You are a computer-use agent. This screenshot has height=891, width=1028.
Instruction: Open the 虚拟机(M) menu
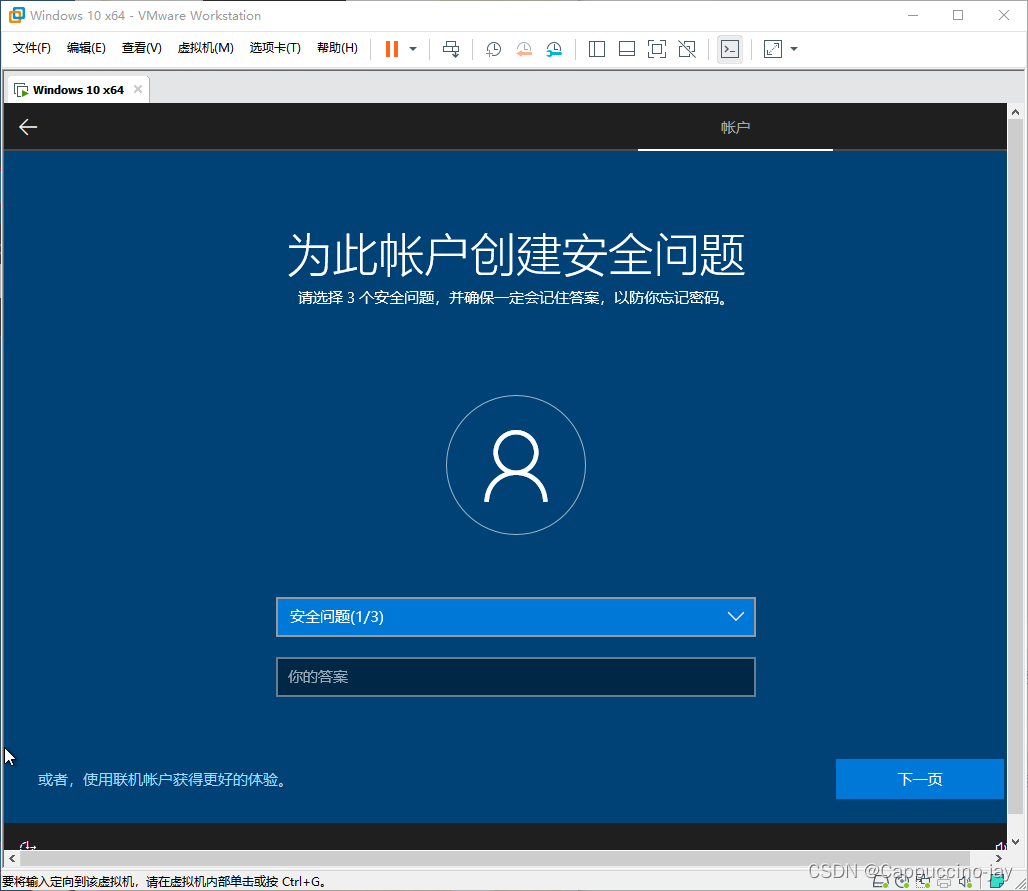click(x=205, y=48)
